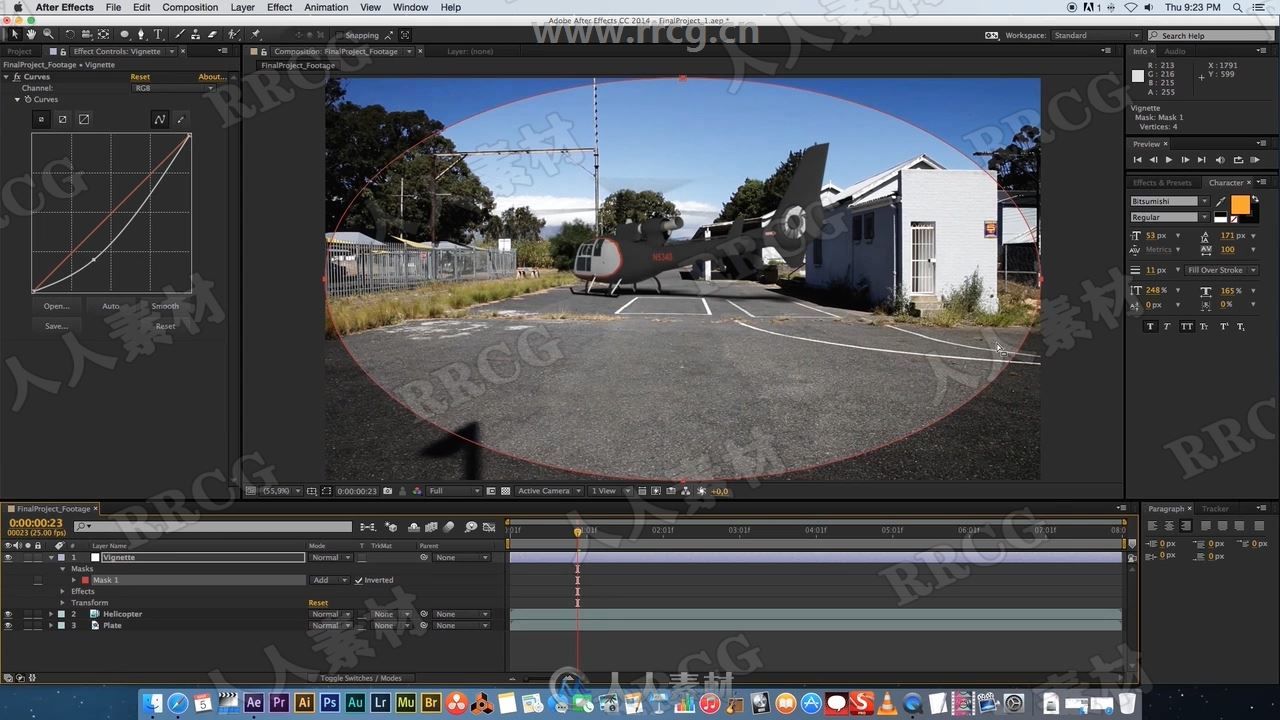
Task: Open the Bitsumishi font family dropdown
Action: (1170, 201)
